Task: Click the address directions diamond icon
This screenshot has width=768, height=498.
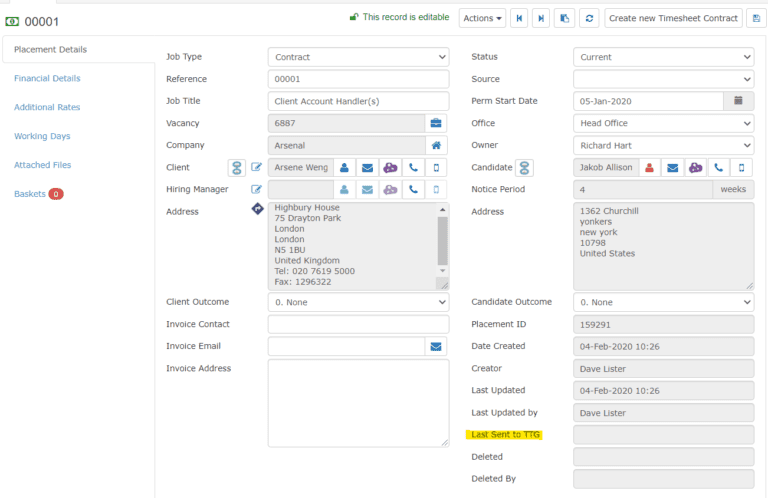Action: pyautogui.click(x=256, y=209)
